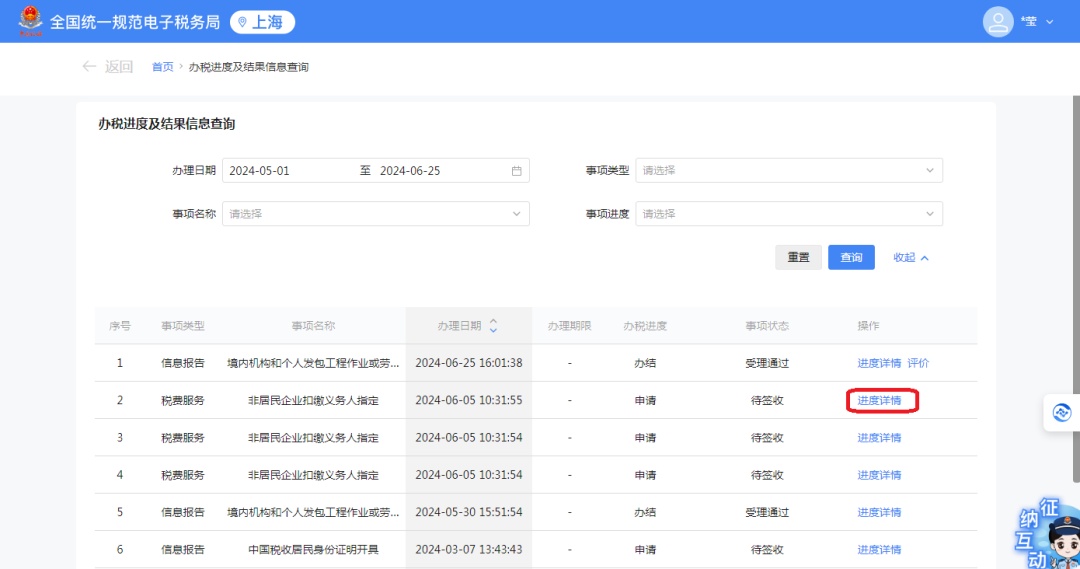Expand the user account dropdown arrow
Image resolution: width=1080 pixels, height=569 pixels.
point(1049,22)
